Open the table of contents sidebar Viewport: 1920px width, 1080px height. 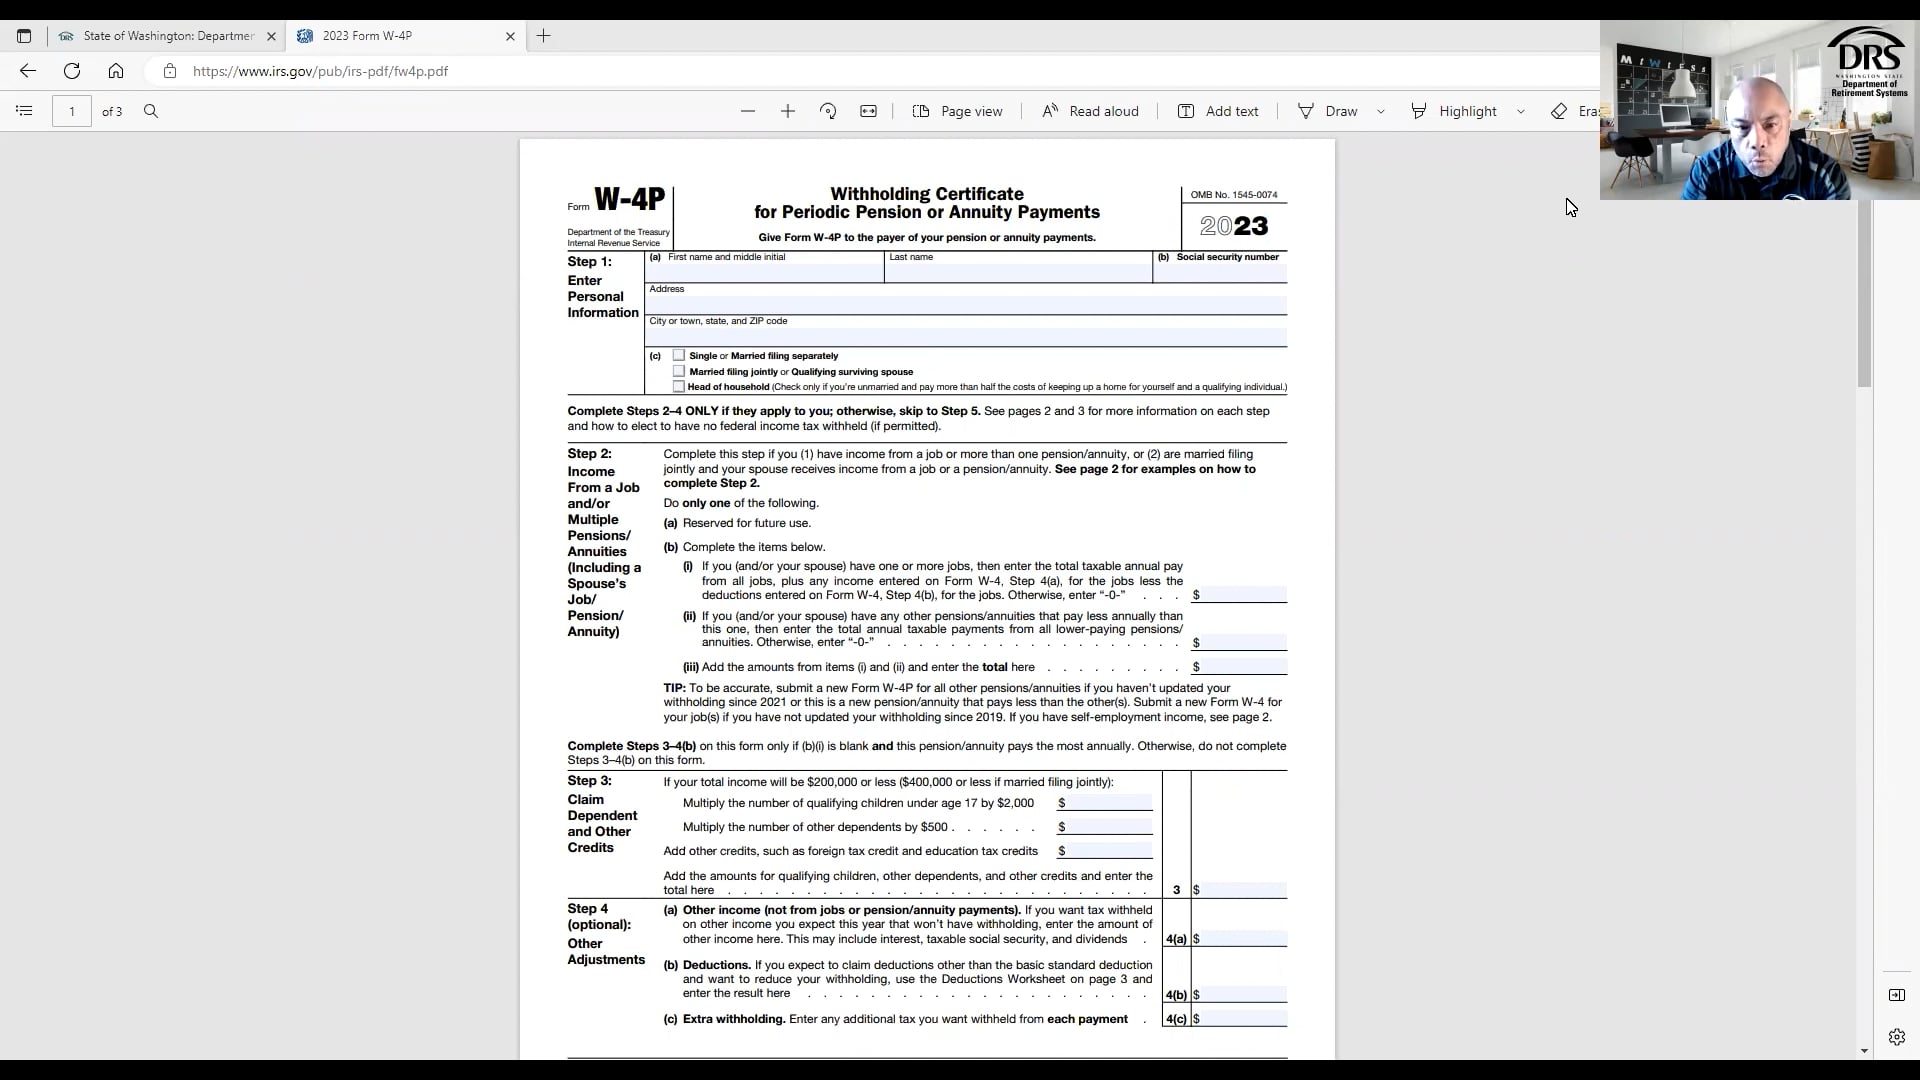pos(25,111)
